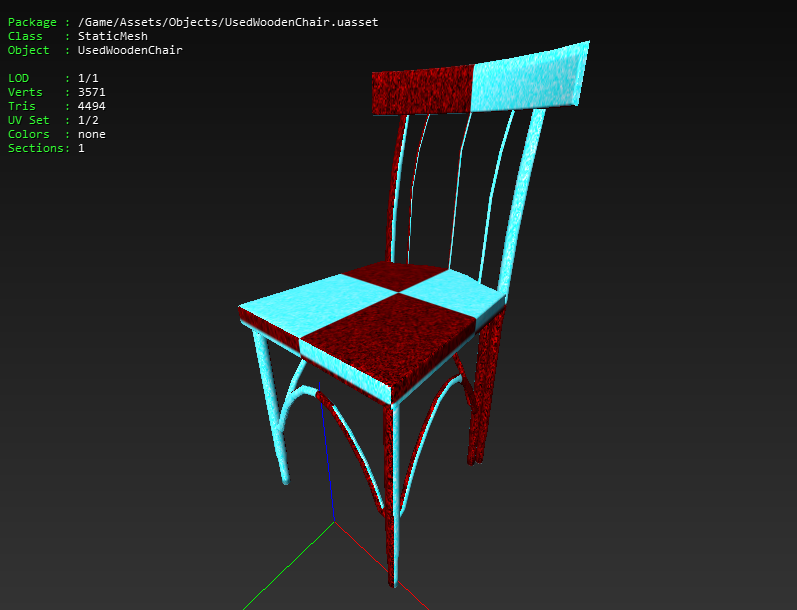Click the UV Set value 1/2
The width and height of the screenshot is (797, 610).
pos(88,120)
